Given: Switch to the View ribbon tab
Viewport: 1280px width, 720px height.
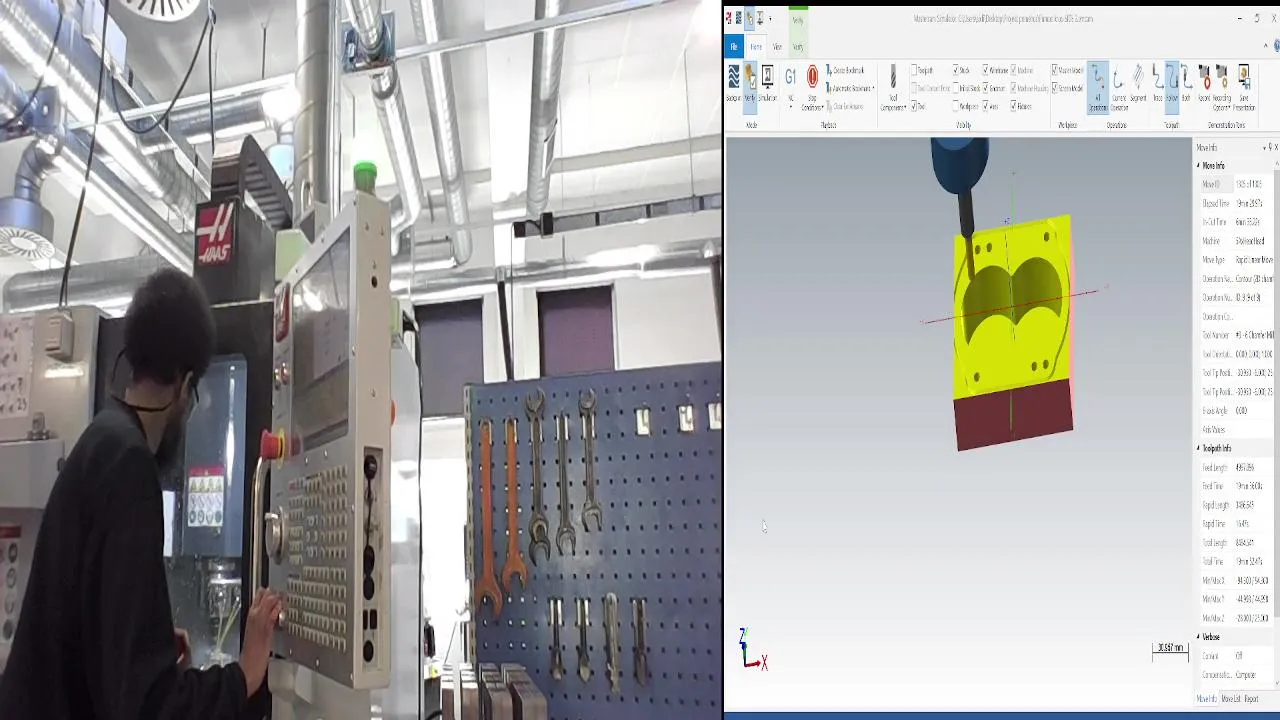Looking at the screenshot, I should (x=777, y=46).
